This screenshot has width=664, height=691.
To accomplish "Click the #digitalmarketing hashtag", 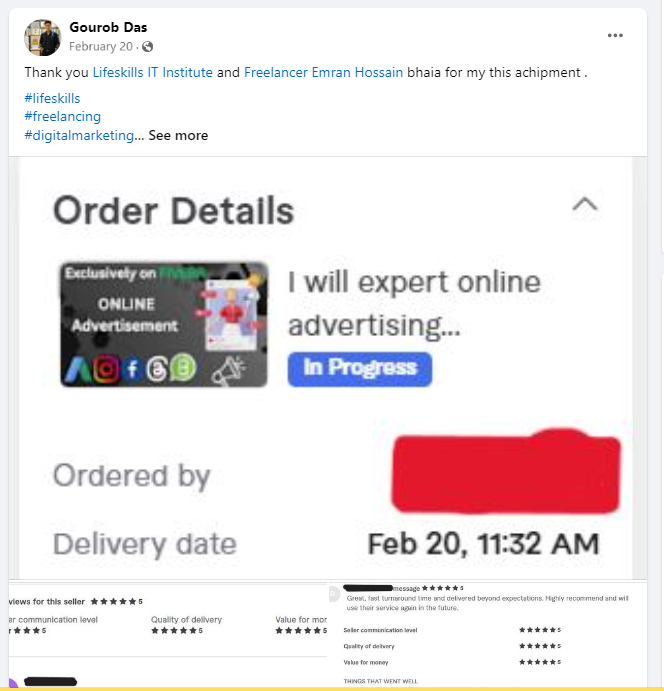I will tap(79, 135).
